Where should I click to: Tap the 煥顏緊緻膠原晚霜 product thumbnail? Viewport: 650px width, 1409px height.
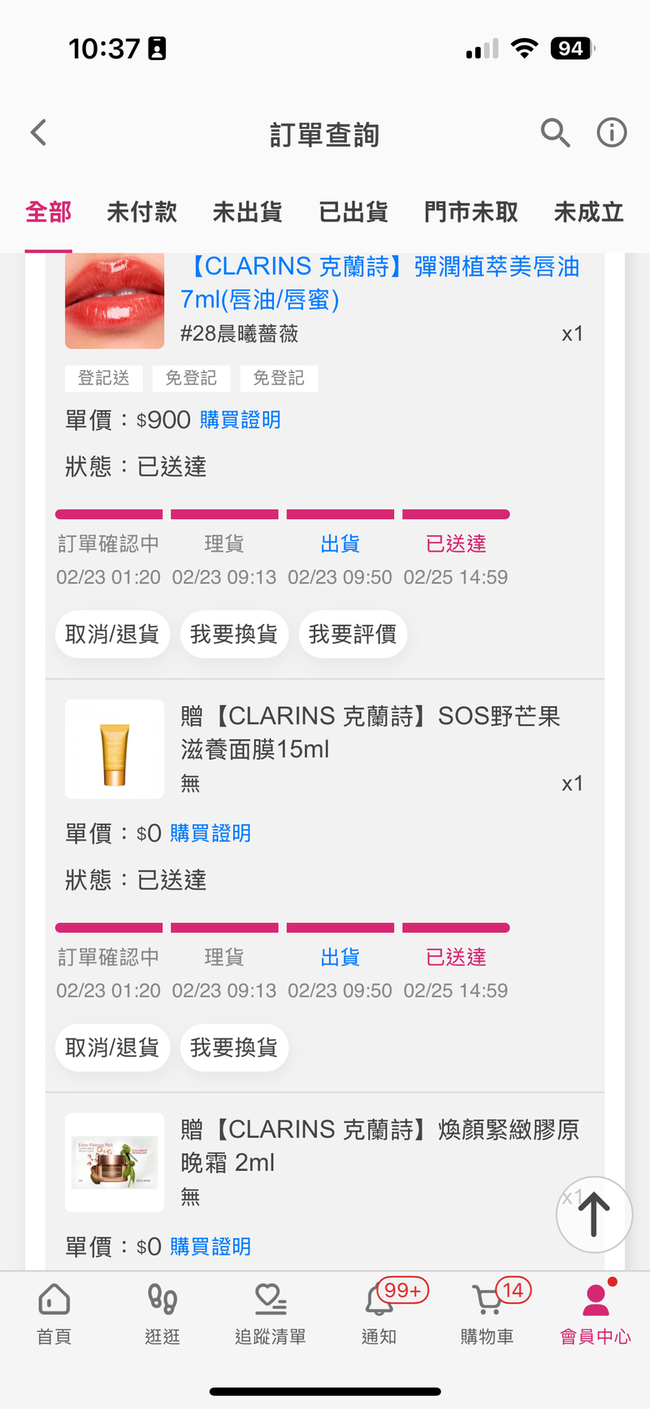point(114,1162)
